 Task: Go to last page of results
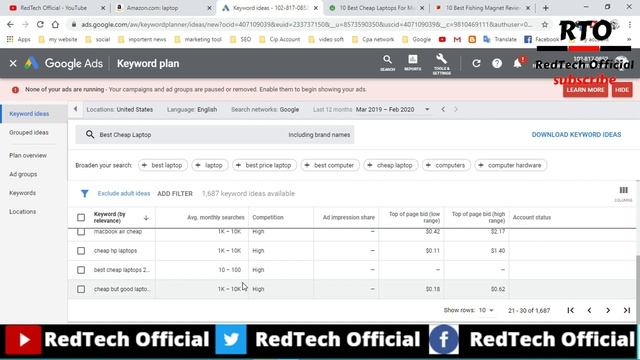(627, 310)
